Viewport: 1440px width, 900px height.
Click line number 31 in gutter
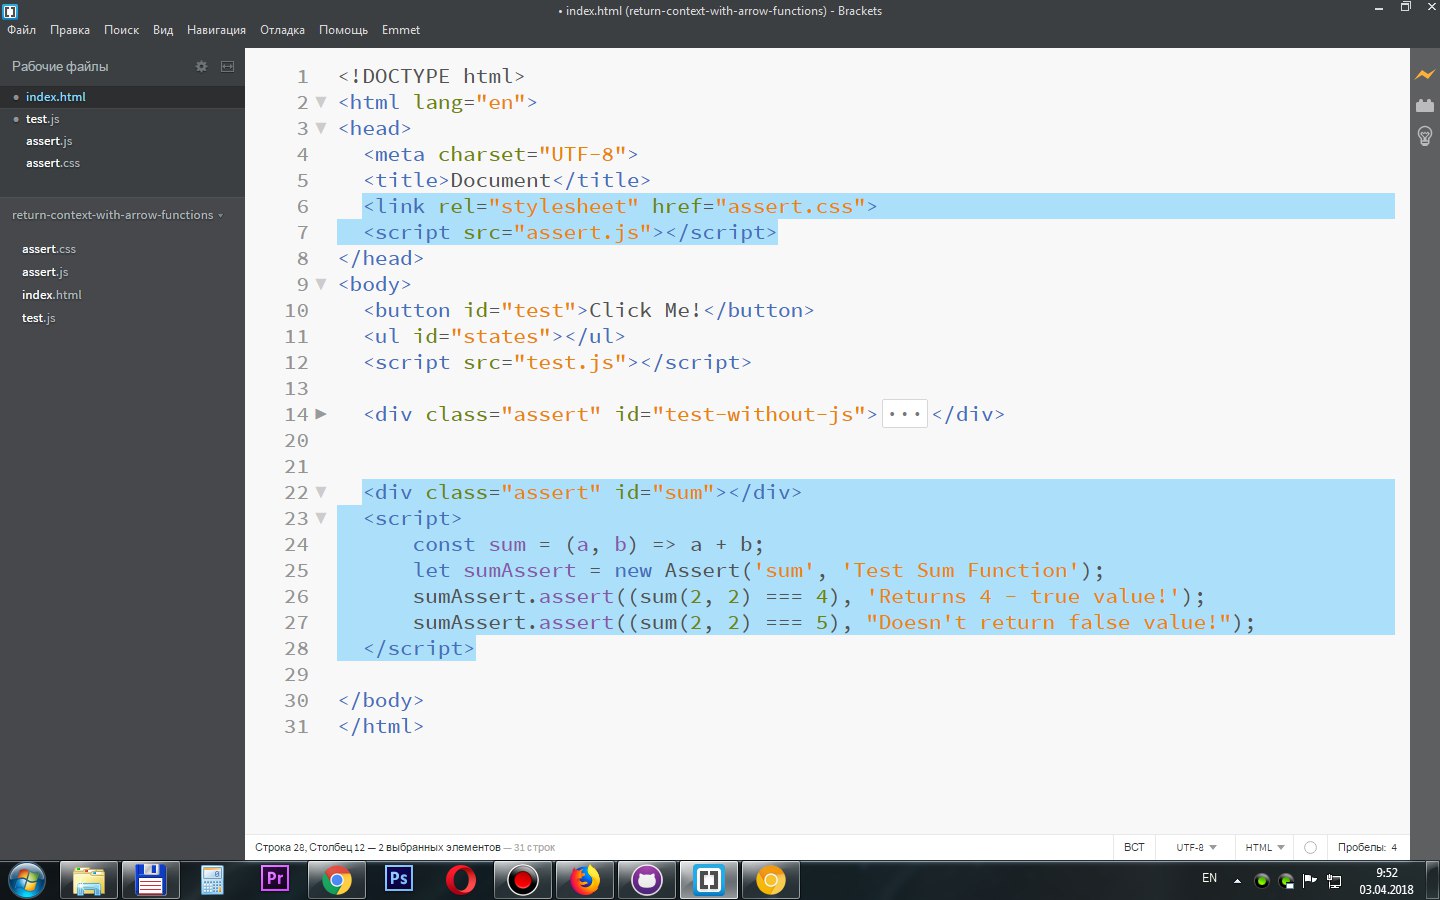[x=296, y=726]
